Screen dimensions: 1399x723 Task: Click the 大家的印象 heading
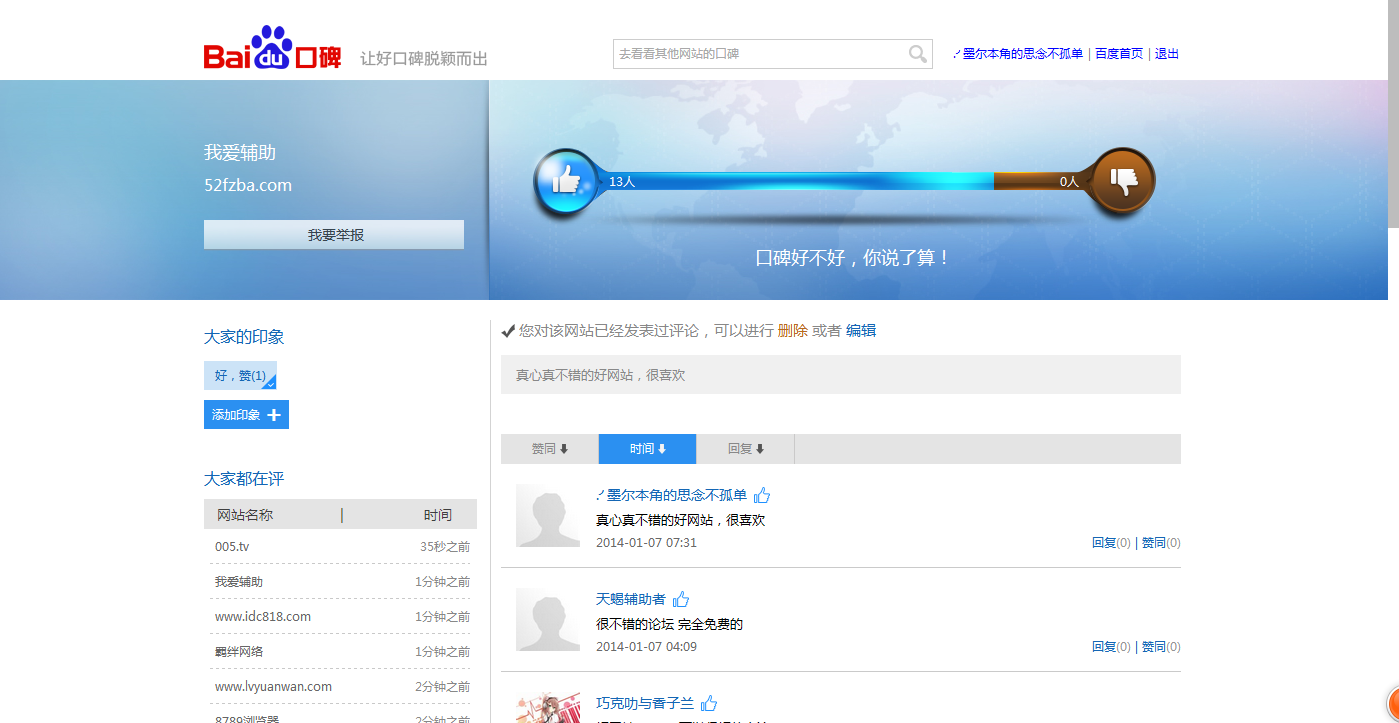click(x=244, y=337)
